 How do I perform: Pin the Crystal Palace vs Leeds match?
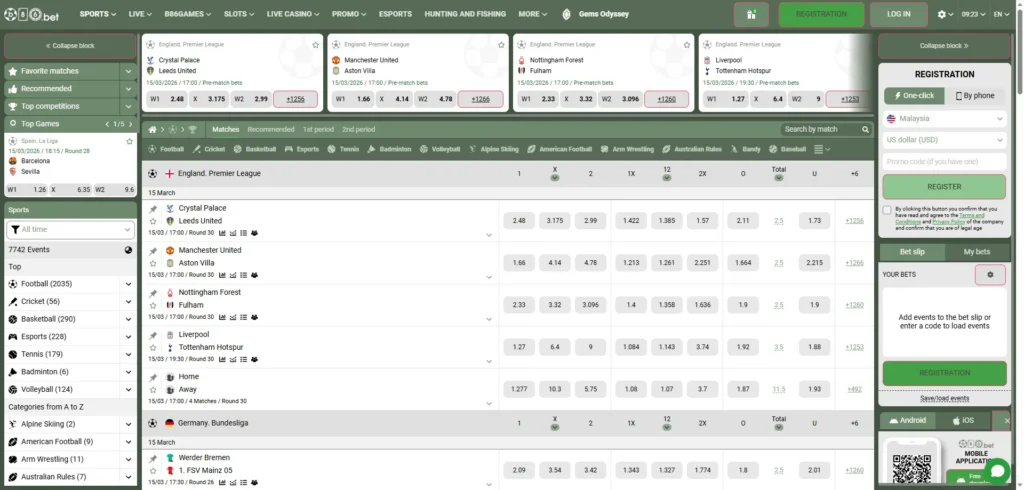[x=153, y=209]
